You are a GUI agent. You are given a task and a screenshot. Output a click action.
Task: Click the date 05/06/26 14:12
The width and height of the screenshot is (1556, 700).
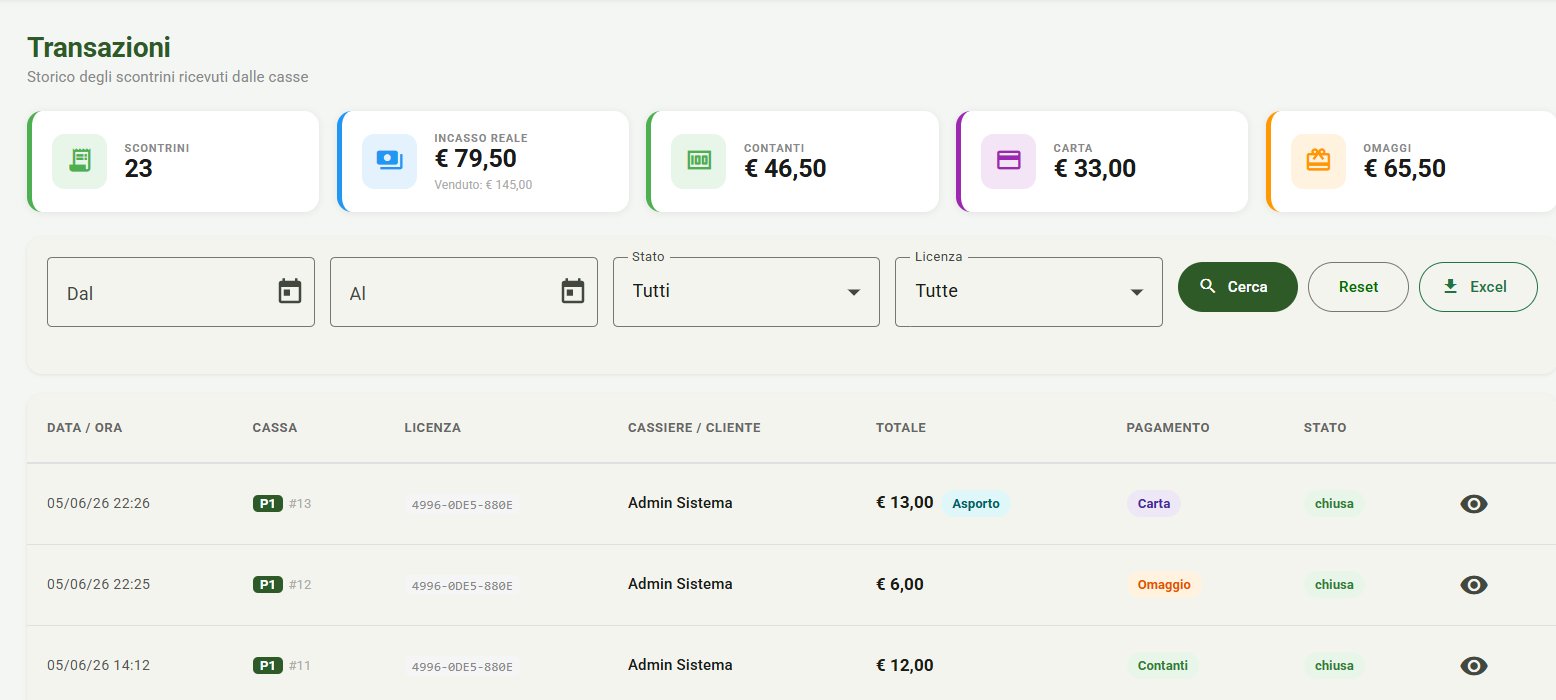98,665
